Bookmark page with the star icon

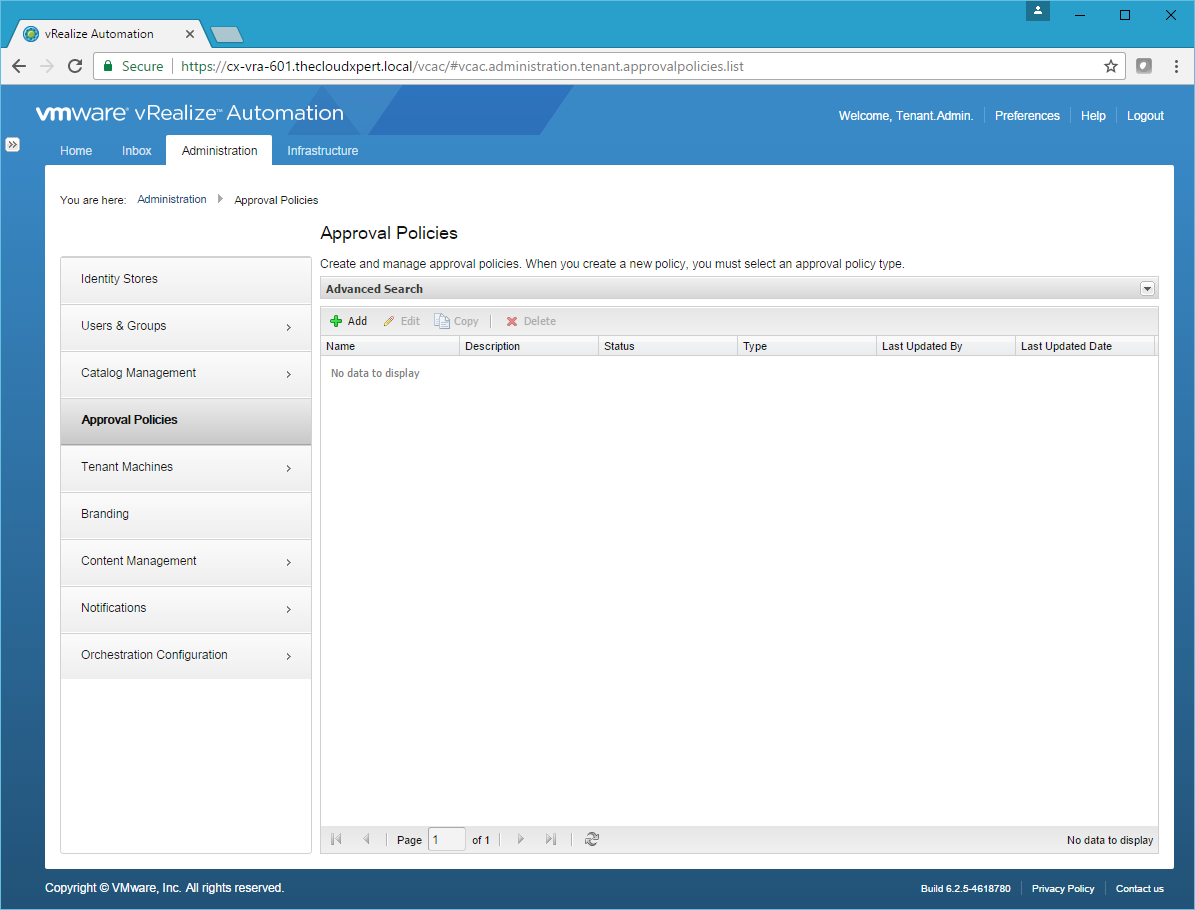click(1110, 66)
